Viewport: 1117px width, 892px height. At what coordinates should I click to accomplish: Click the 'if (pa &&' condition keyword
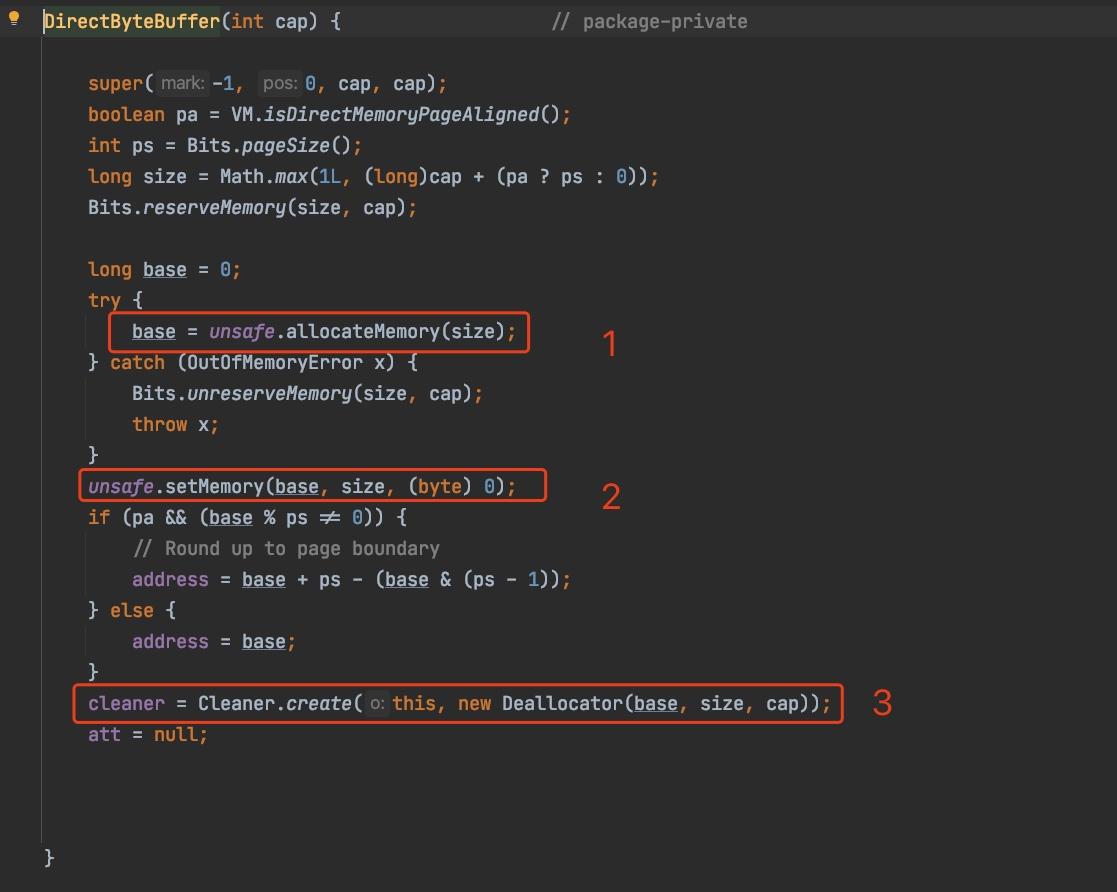(98, 517)
